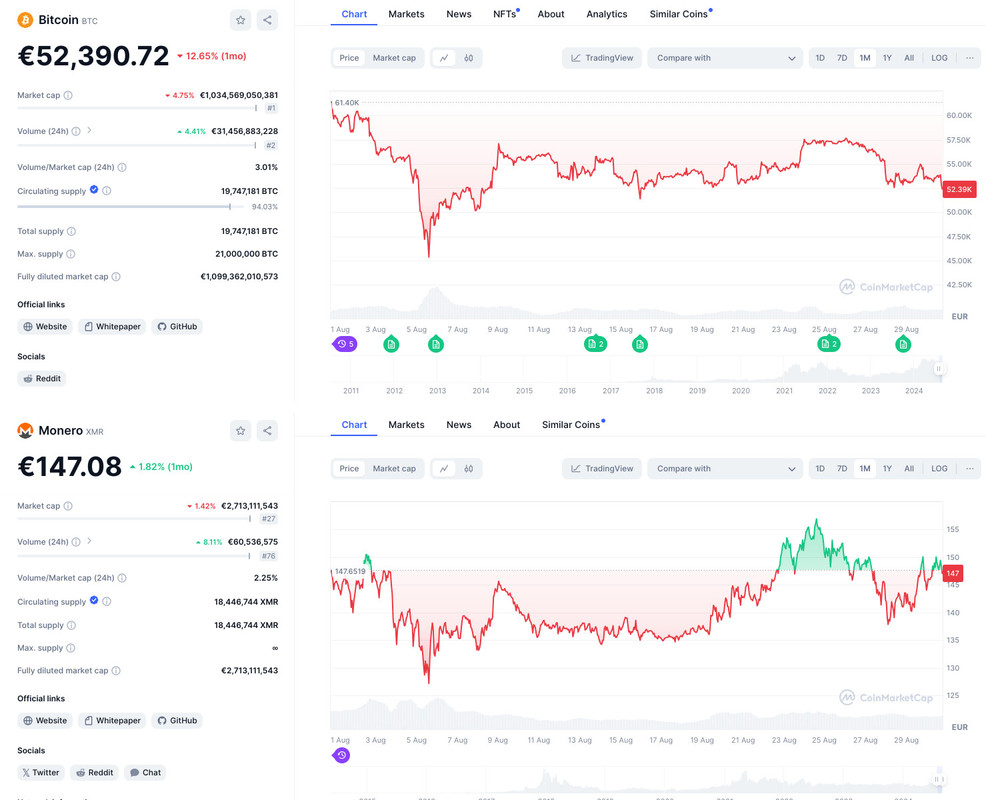Select candlestick chart type on Monero chart
The height and width of the screenshot is (800, 986).
click(468, 469)
